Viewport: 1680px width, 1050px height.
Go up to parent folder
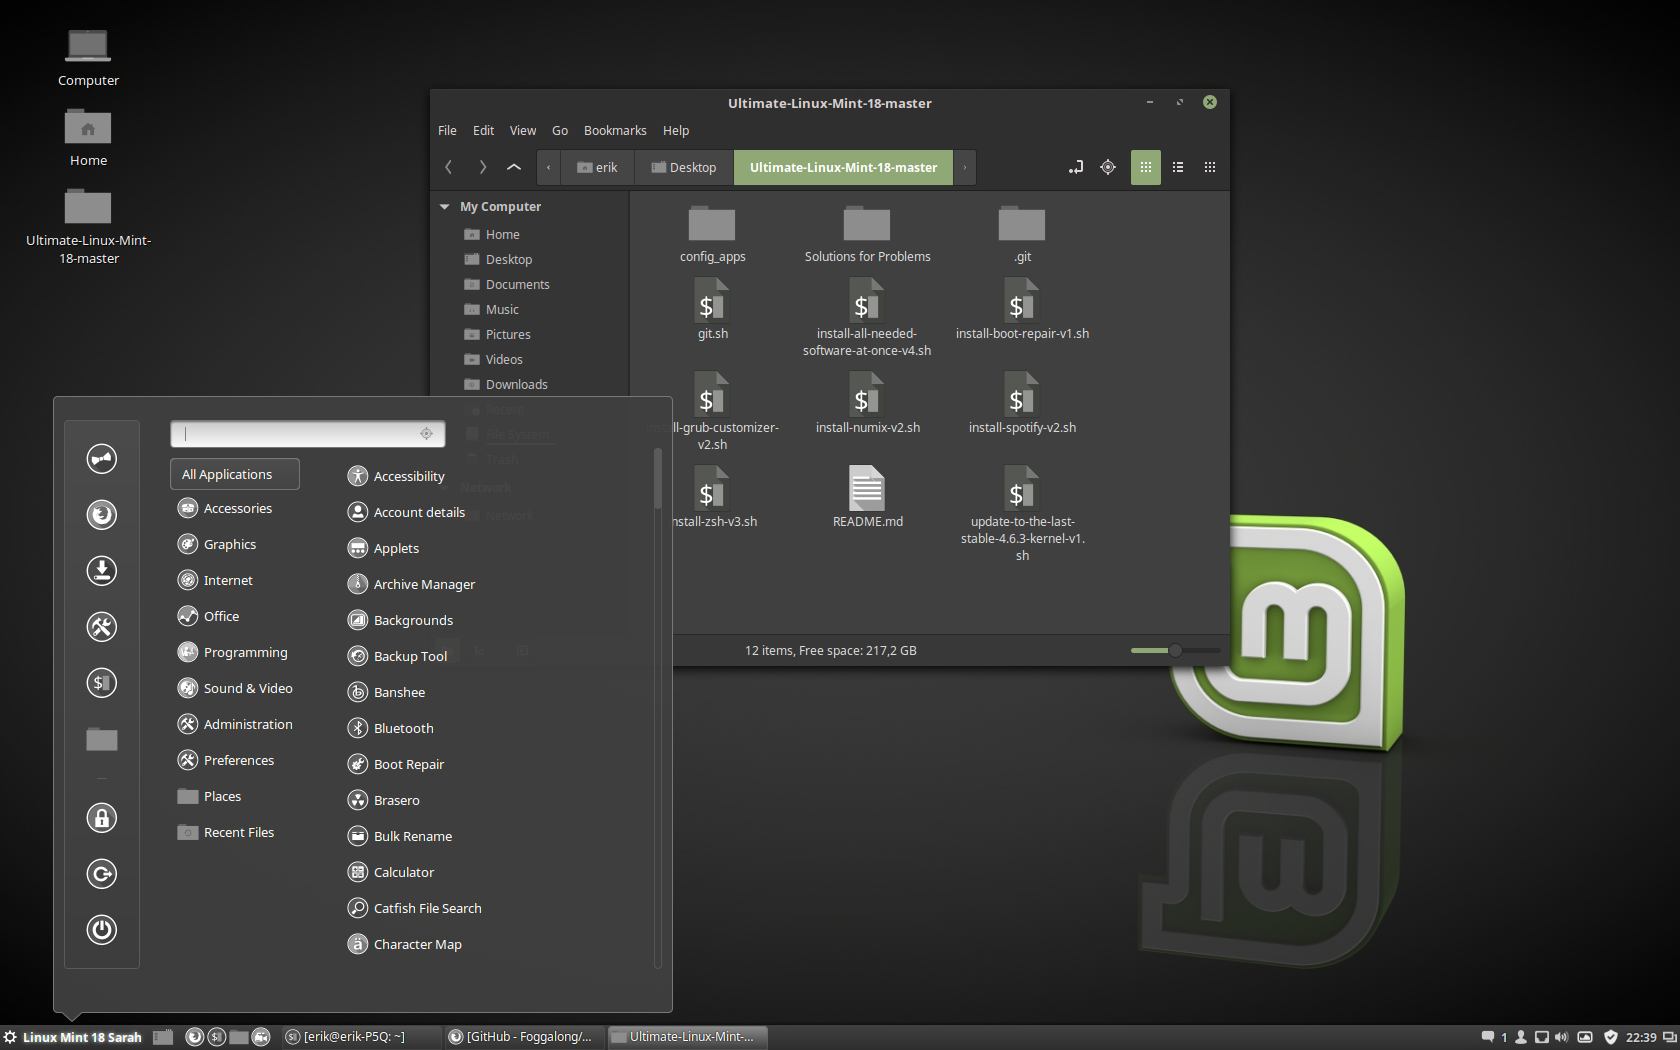coord(514,167)
